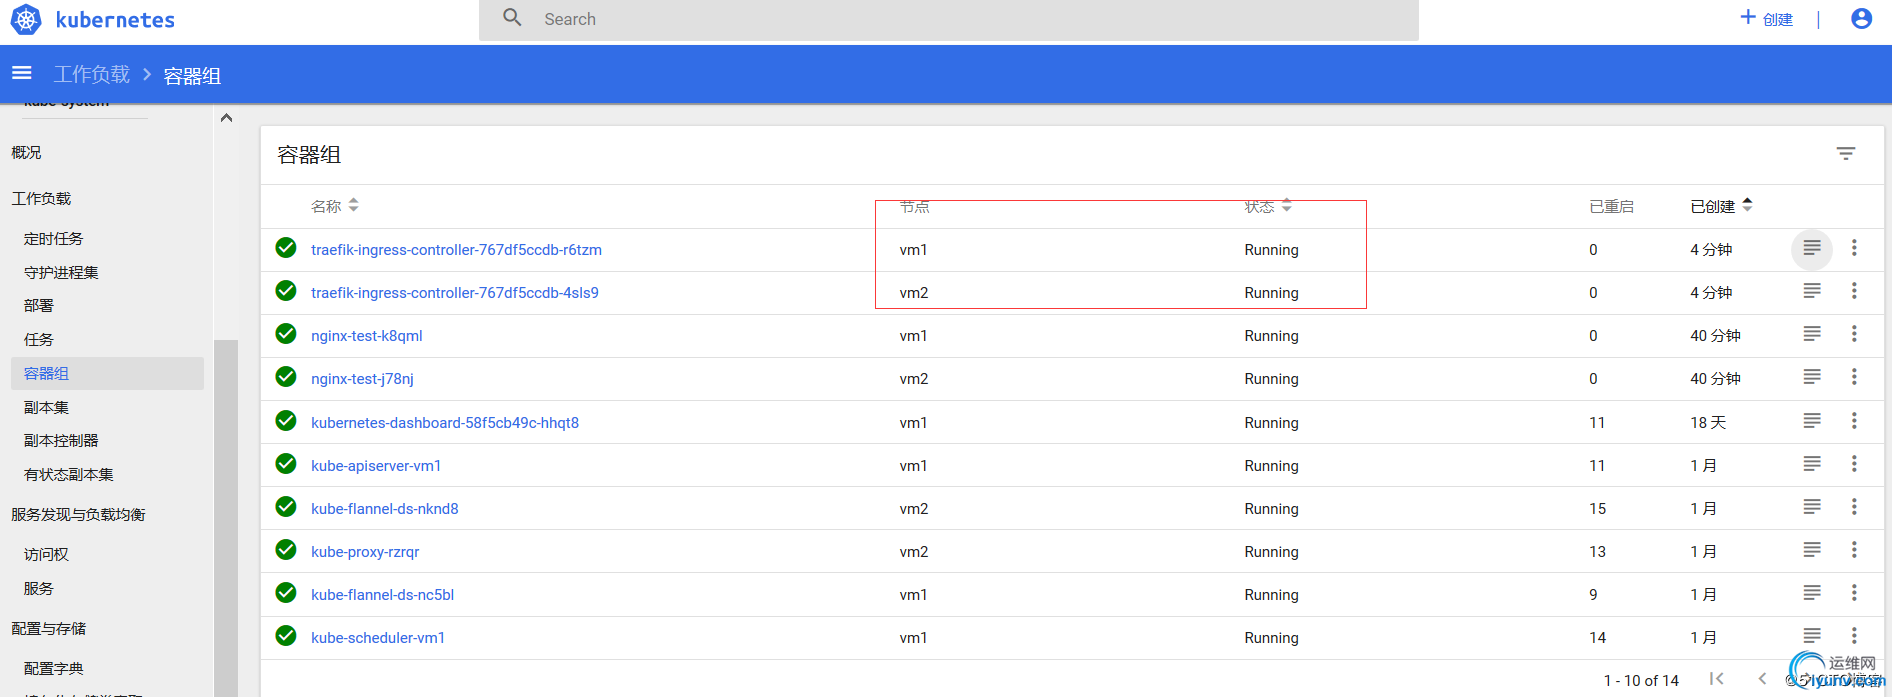Open pod kube-proxy-rzrqr
1892x697 pixels.
[x=365, y=552]
